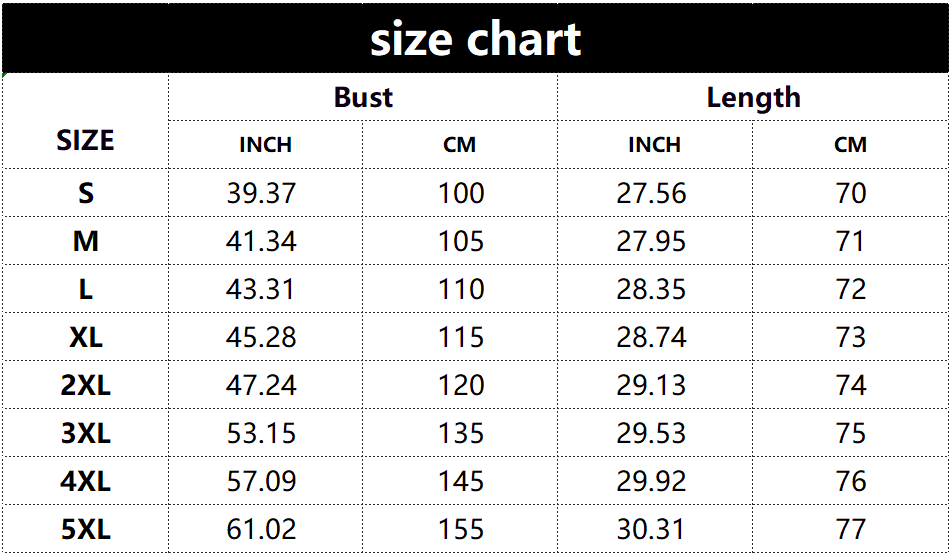Click the bust cm value 145

(x=461, y=481)
